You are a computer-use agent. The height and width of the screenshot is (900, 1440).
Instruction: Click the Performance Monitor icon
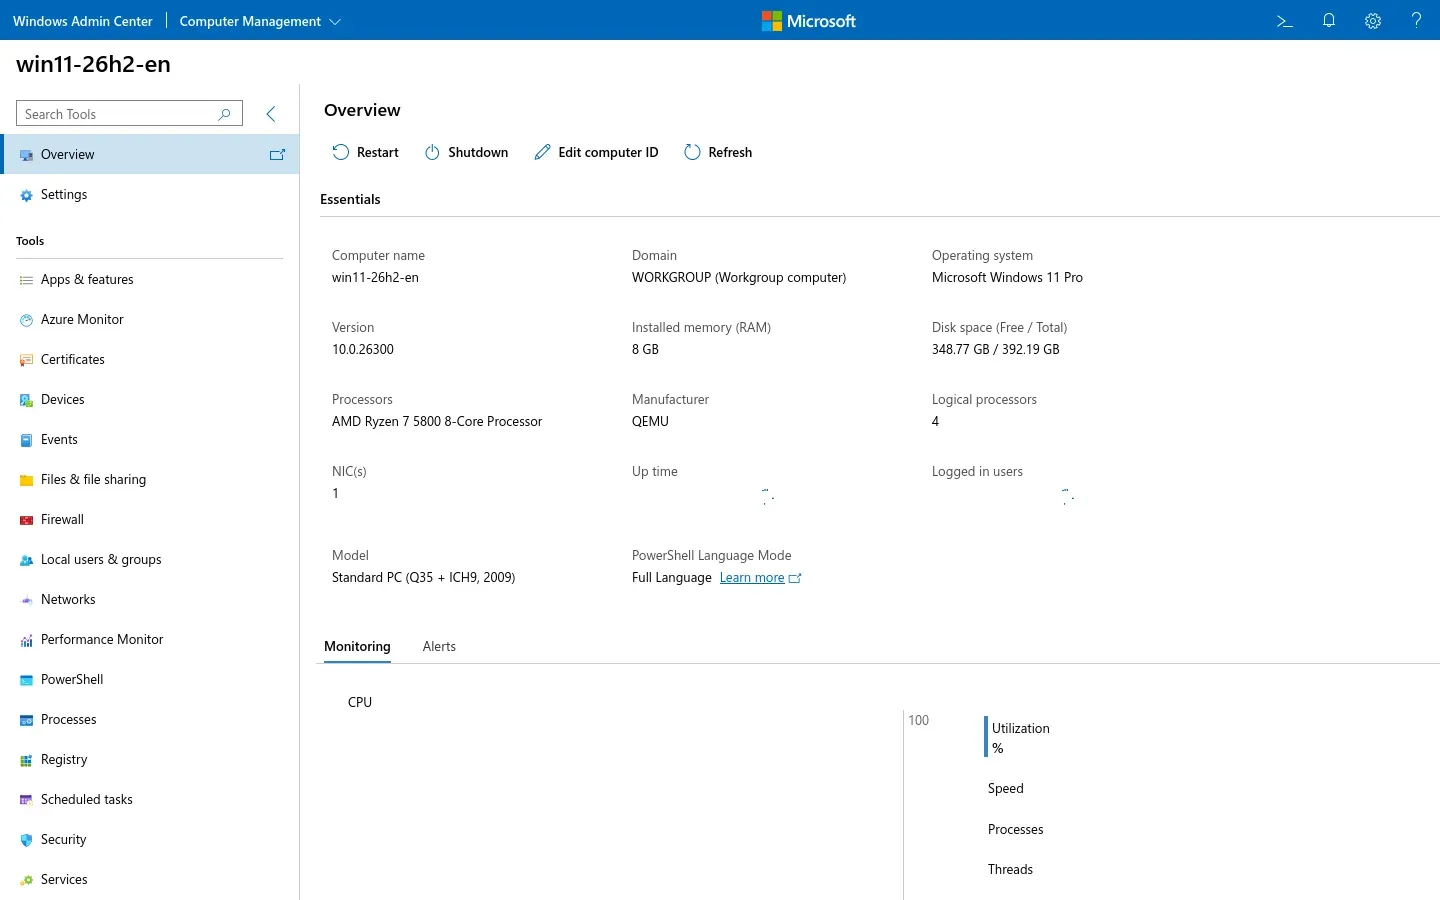pyautogui.click(x=27, y=640)
